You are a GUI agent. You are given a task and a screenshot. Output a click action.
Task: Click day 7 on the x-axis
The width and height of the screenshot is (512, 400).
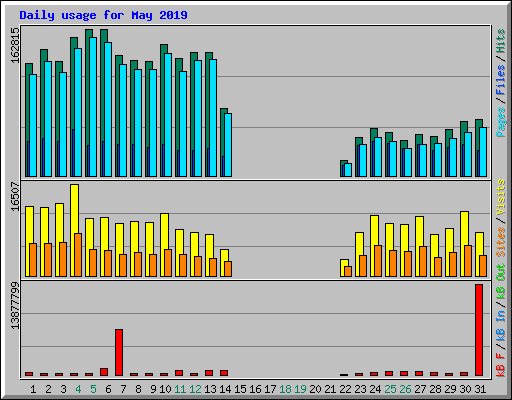pyautogui.click(x=123, y=389)
